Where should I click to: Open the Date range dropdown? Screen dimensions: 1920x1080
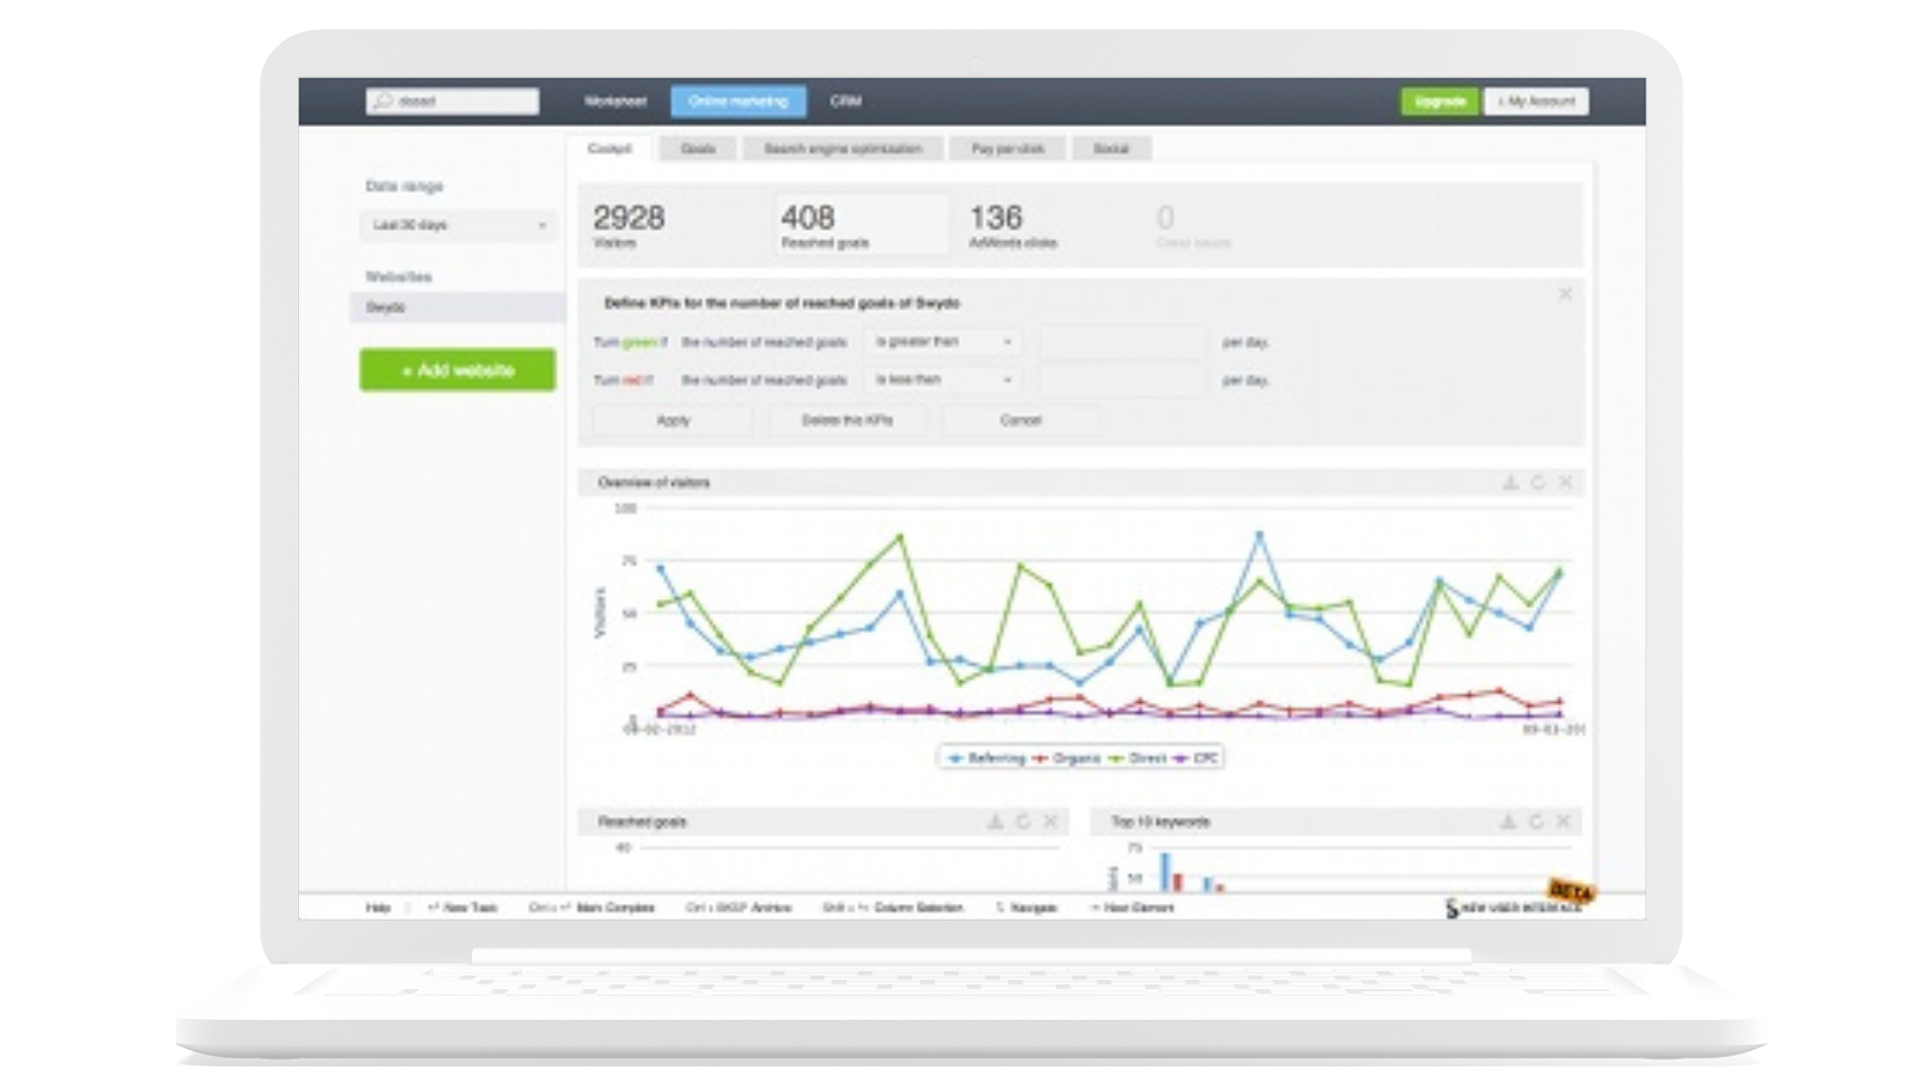coord(458,226)
